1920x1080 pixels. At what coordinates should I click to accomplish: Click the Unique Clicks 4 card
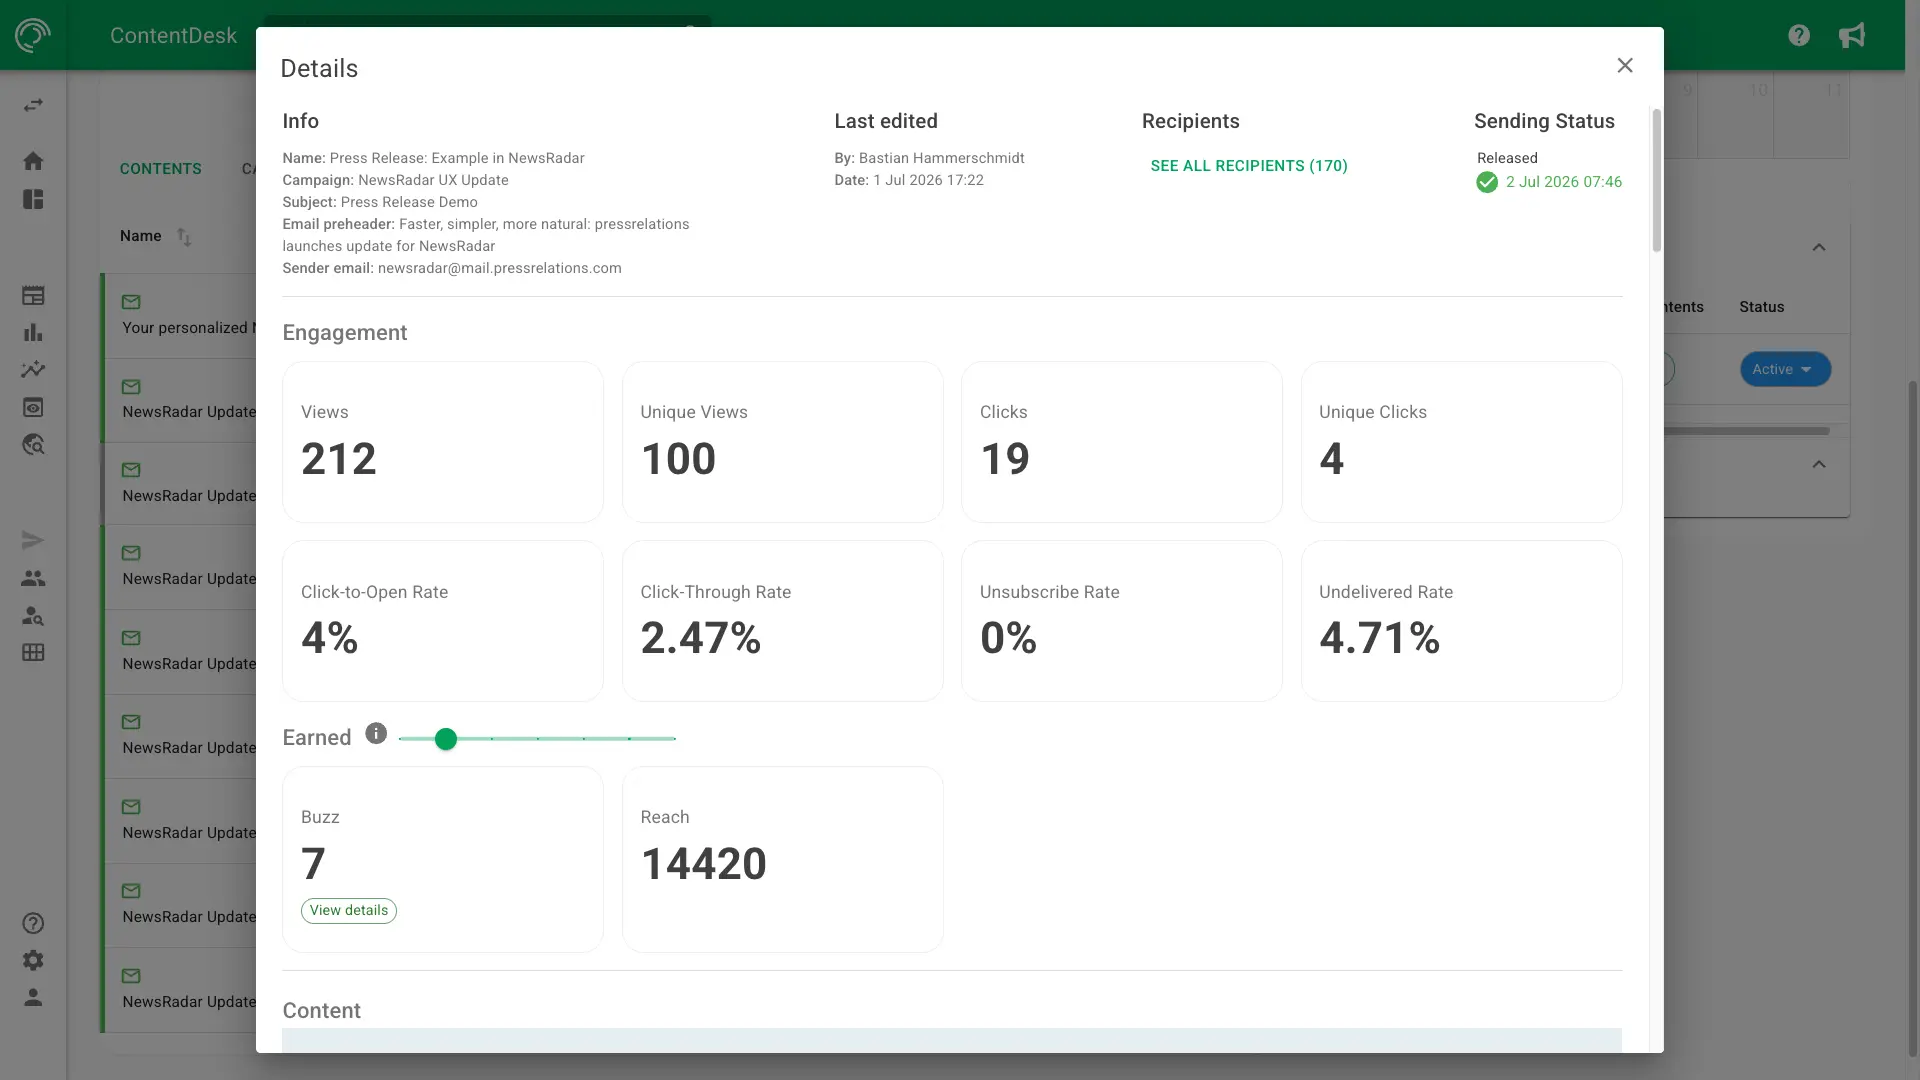coord(1461,442)
